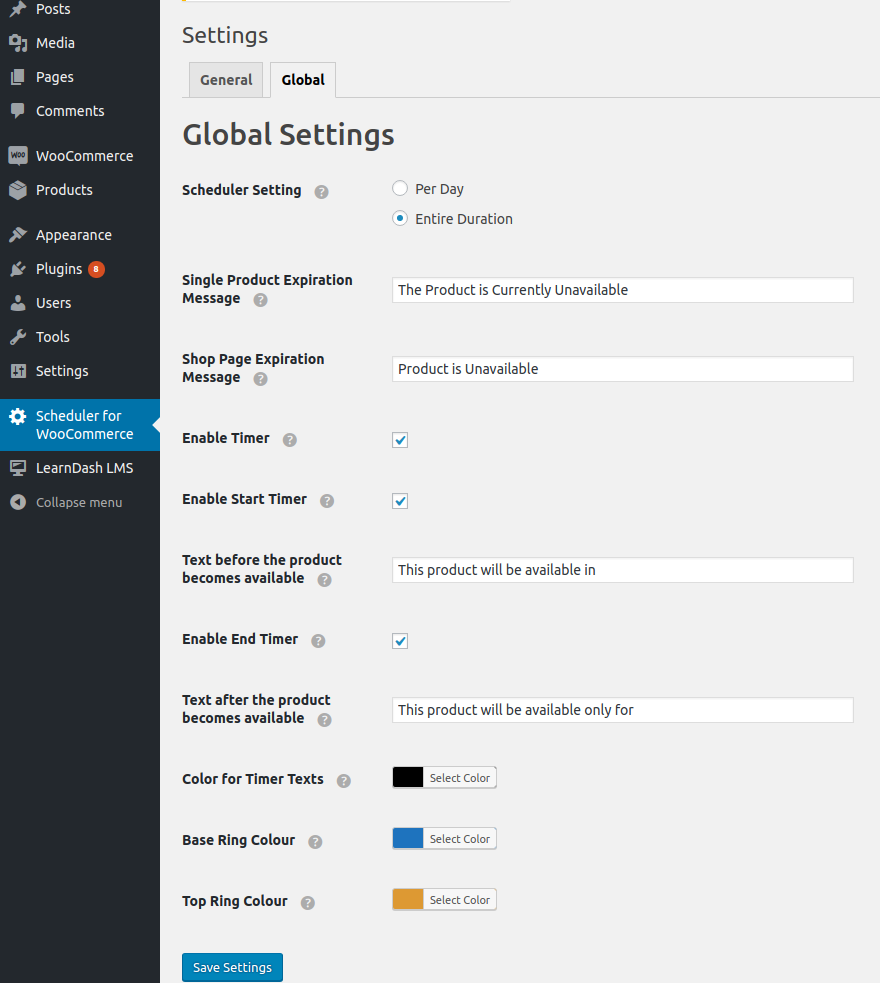The image size is (880, 983).
Task: Show help for Single Product Expiration Message
Action: click(261, 300)
